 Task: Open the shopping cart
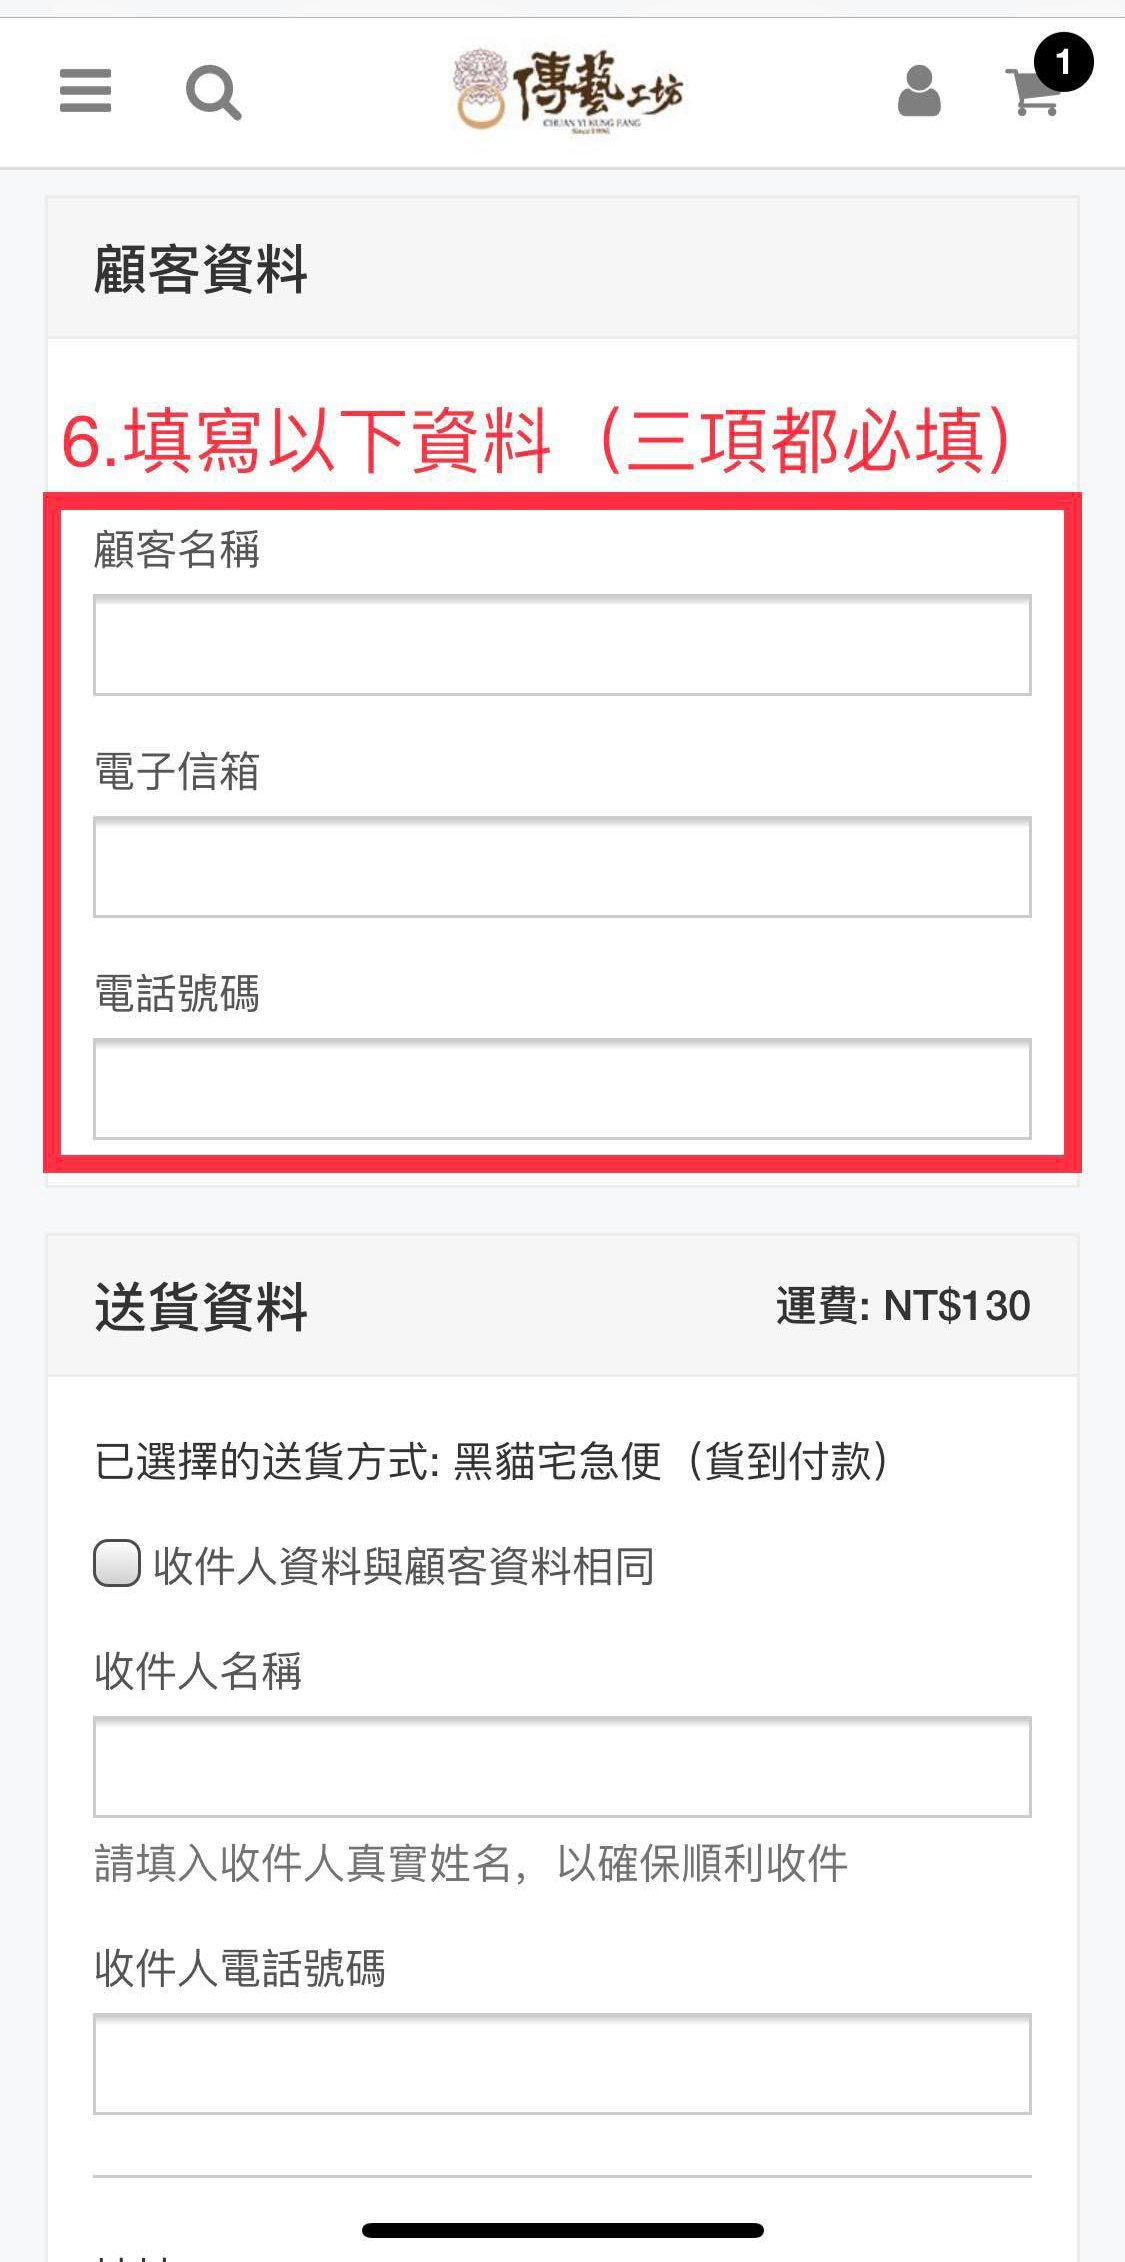pos(1034,95)
